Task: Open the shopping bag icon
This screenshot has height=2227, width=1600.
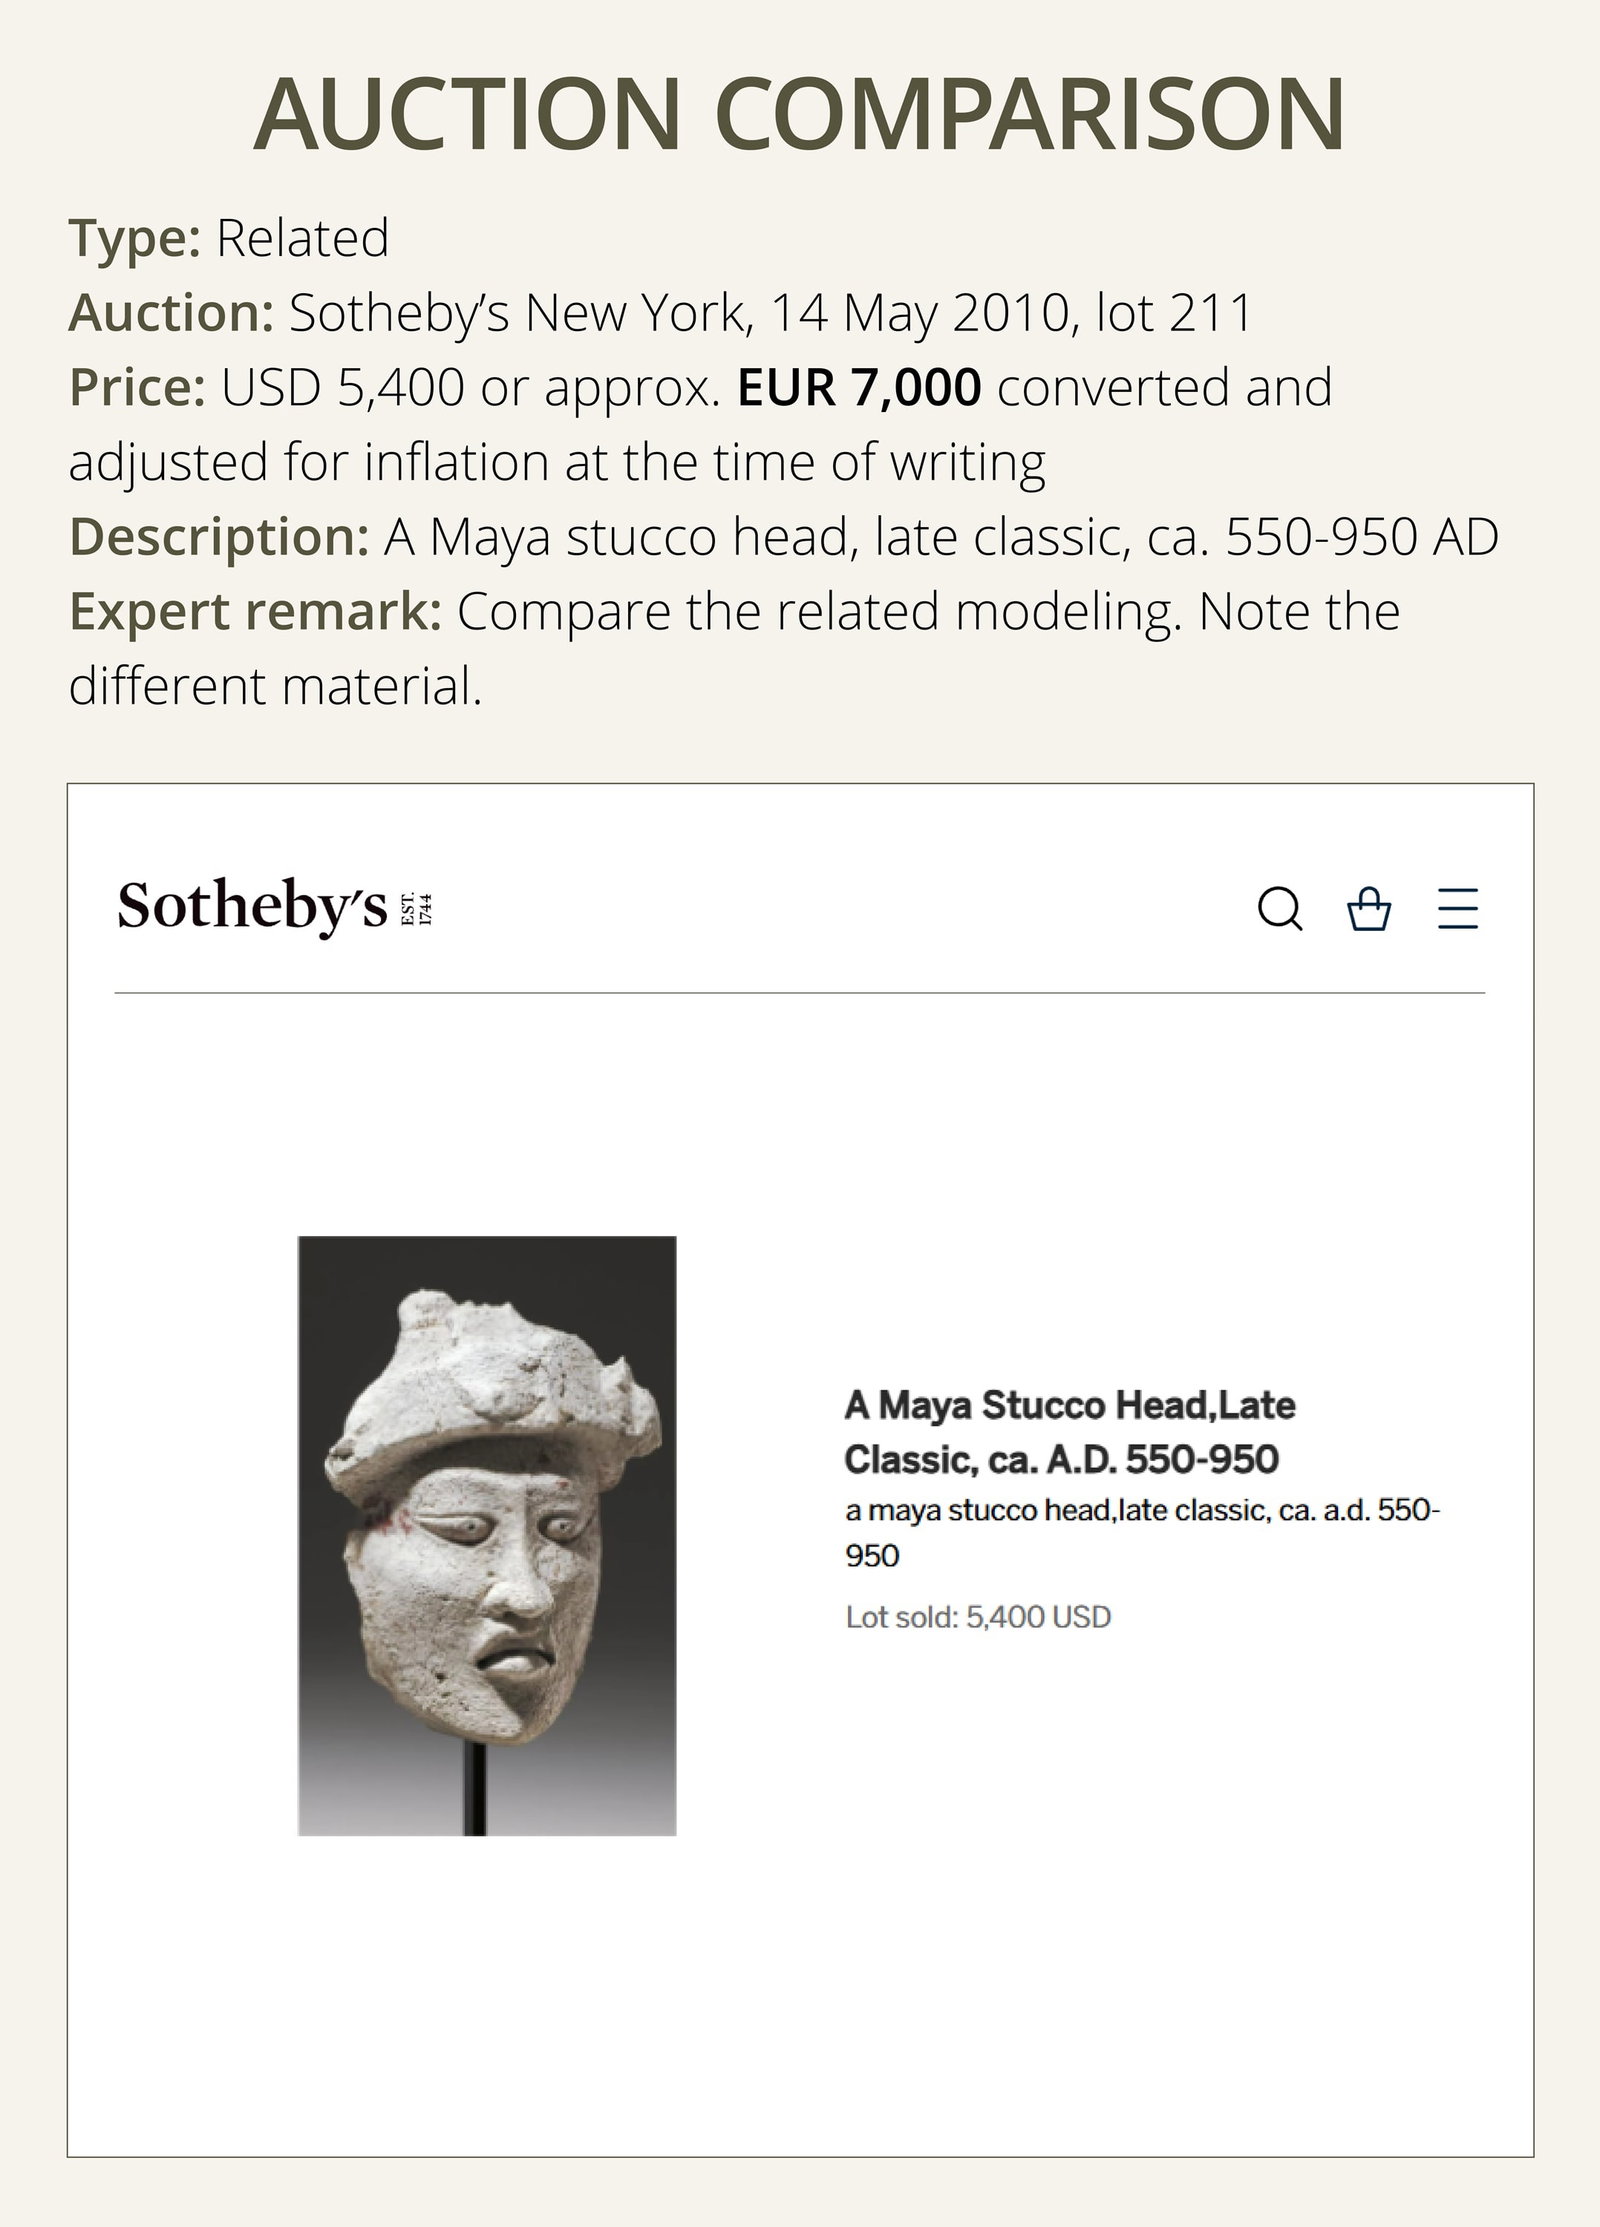Action: tap(1369, 909)
